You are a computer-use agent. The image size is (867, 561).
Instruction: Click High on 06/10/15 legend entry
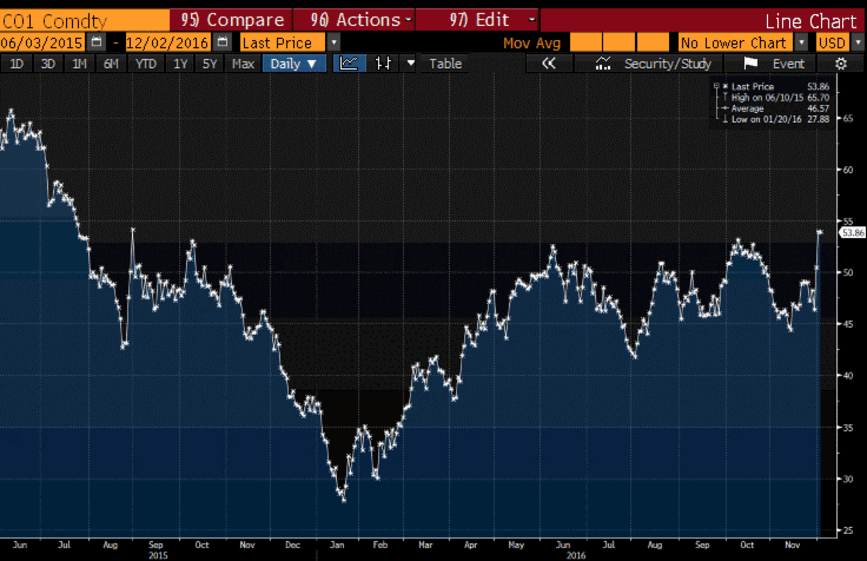(x=775, y=97)
